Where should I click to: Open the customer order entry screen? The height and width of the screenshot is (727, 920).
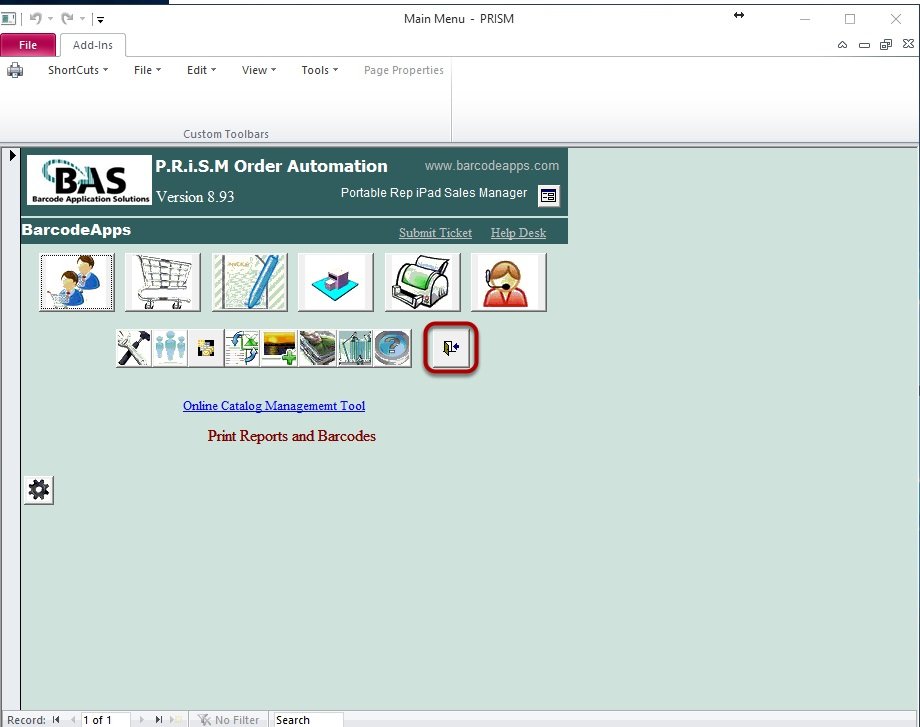pyautogui.click(x=75, y=282)
